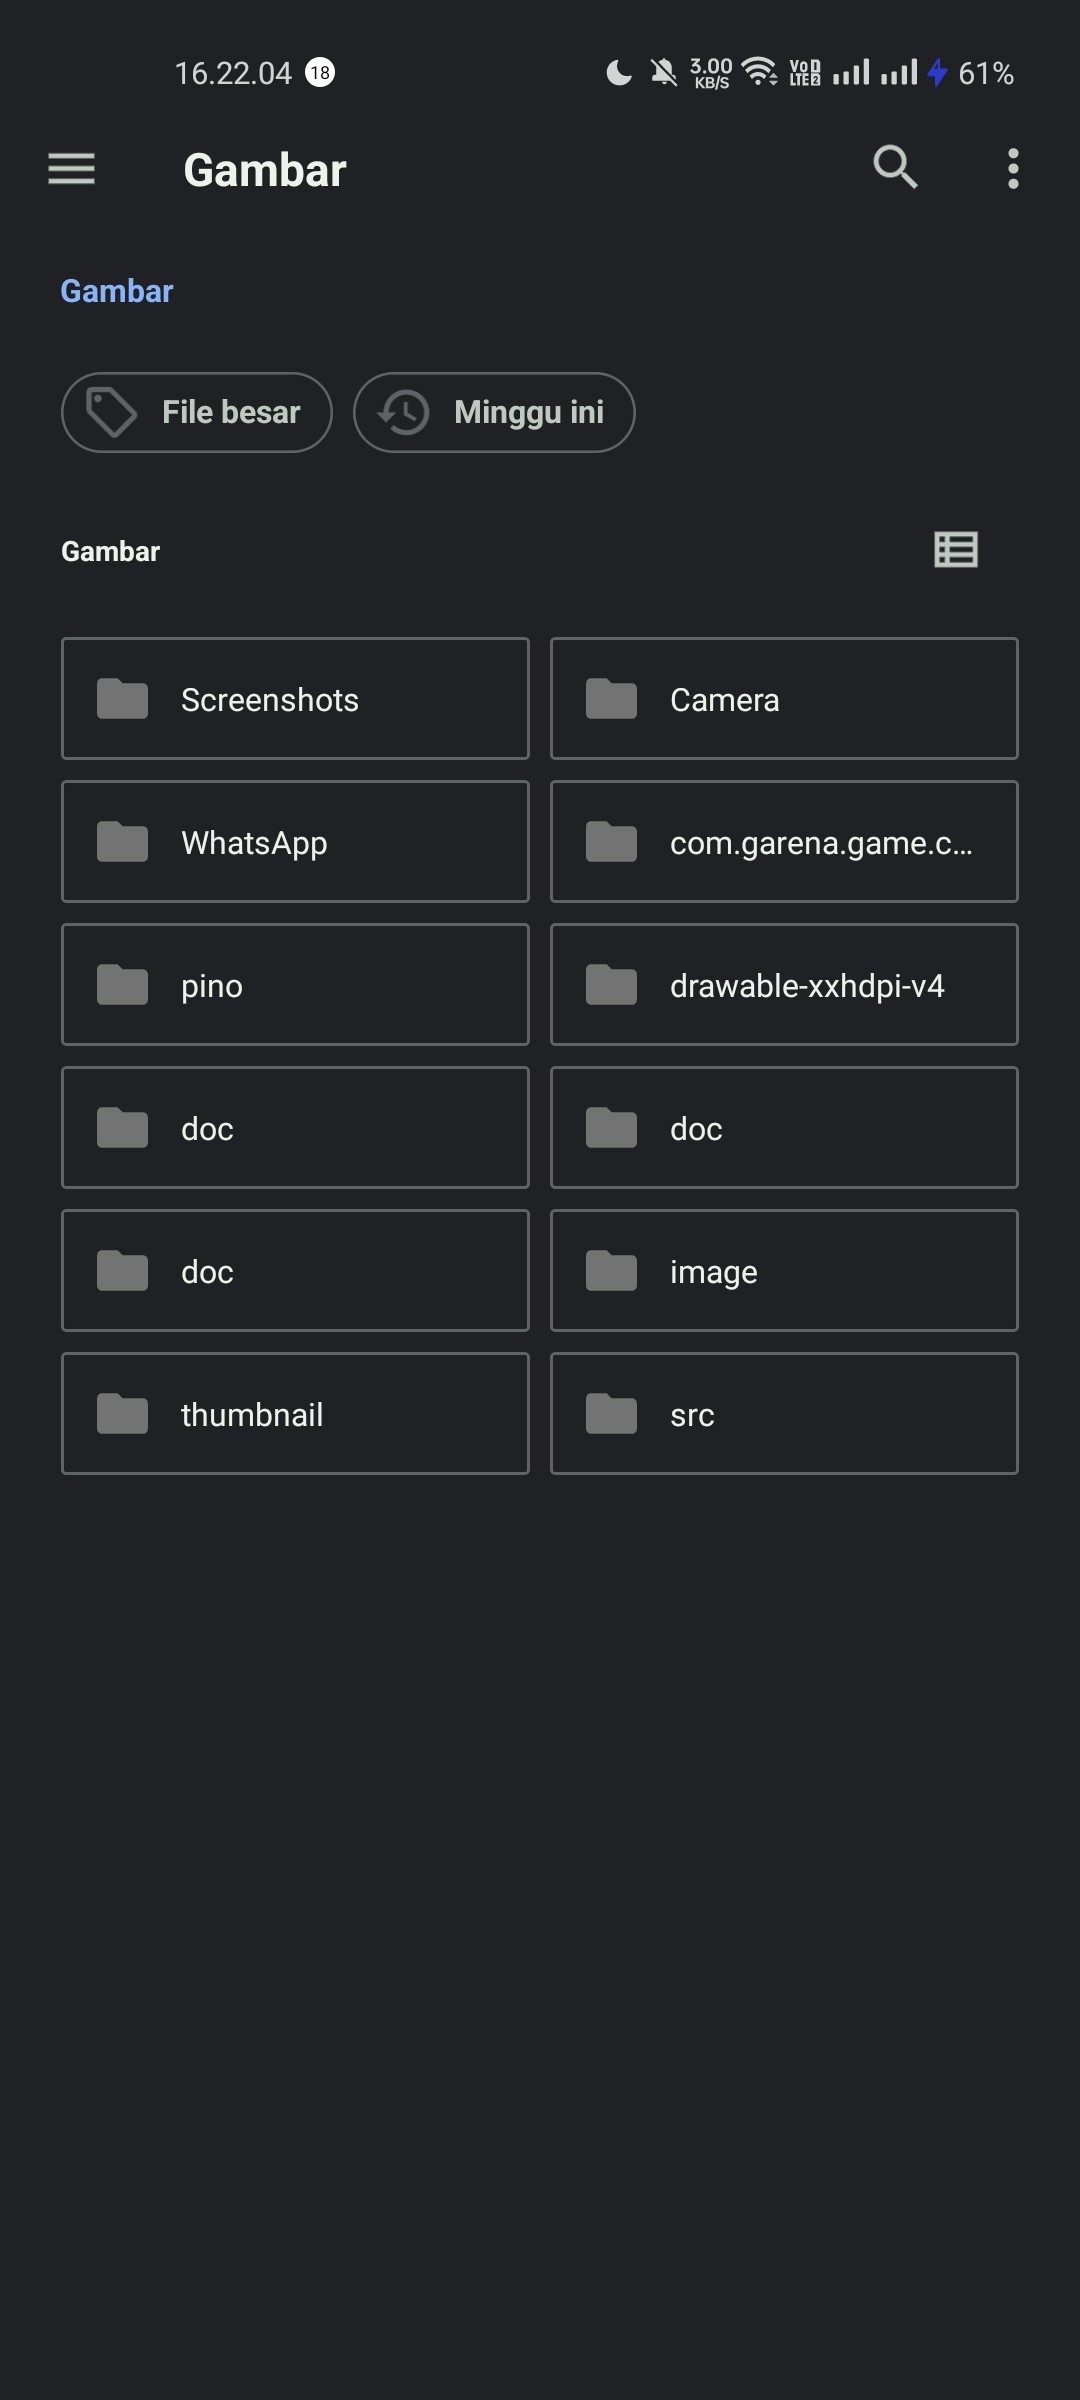
Task: Open the com.garena.game folder
Action: click(784, 842)
